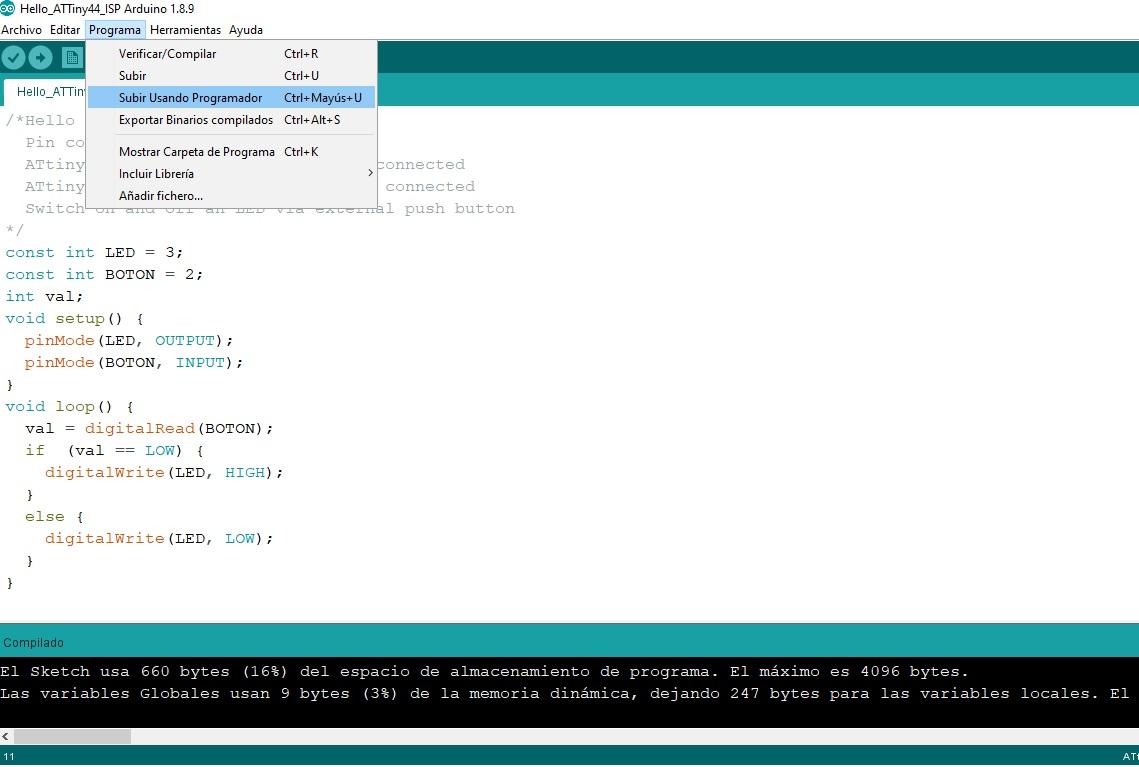Screen dimensions: 1139x767
Task: Select Verificar/Compilar from the menu
Action: (167, 54)
